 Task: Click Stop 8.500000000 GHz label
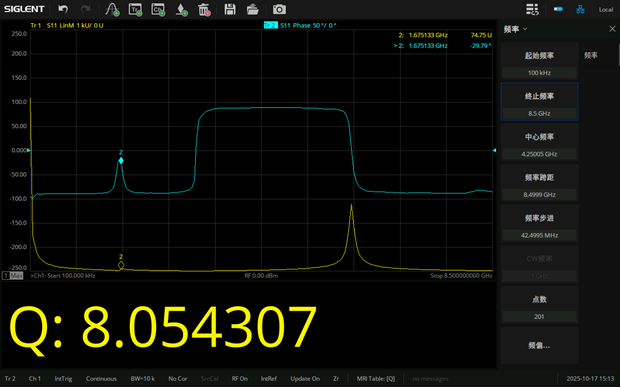[461, 276]
